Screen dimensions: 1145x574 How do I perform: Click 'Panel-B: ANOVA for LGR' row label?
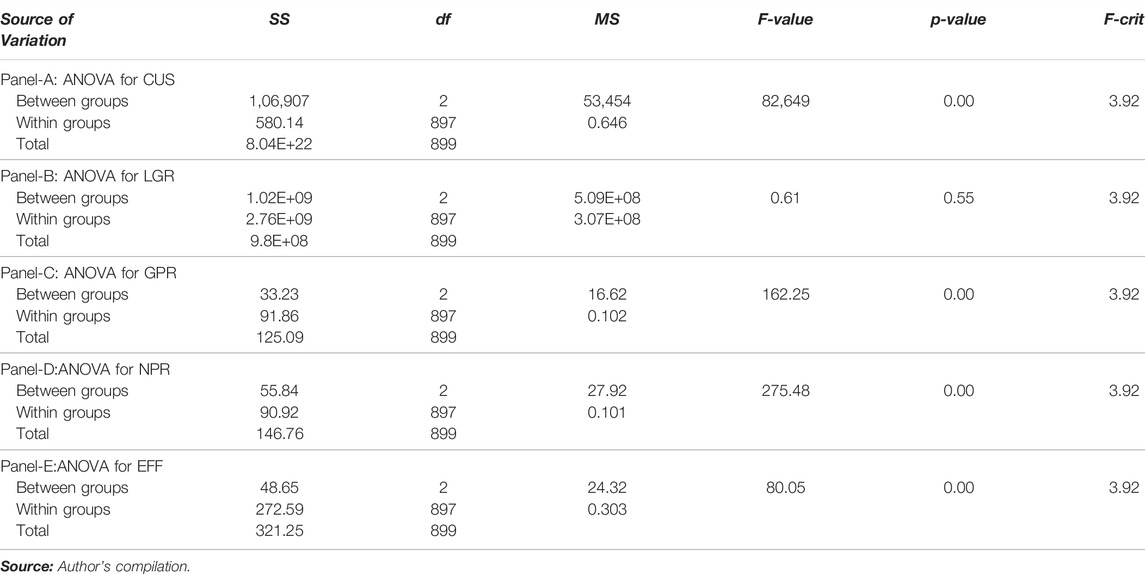[88, 176]
